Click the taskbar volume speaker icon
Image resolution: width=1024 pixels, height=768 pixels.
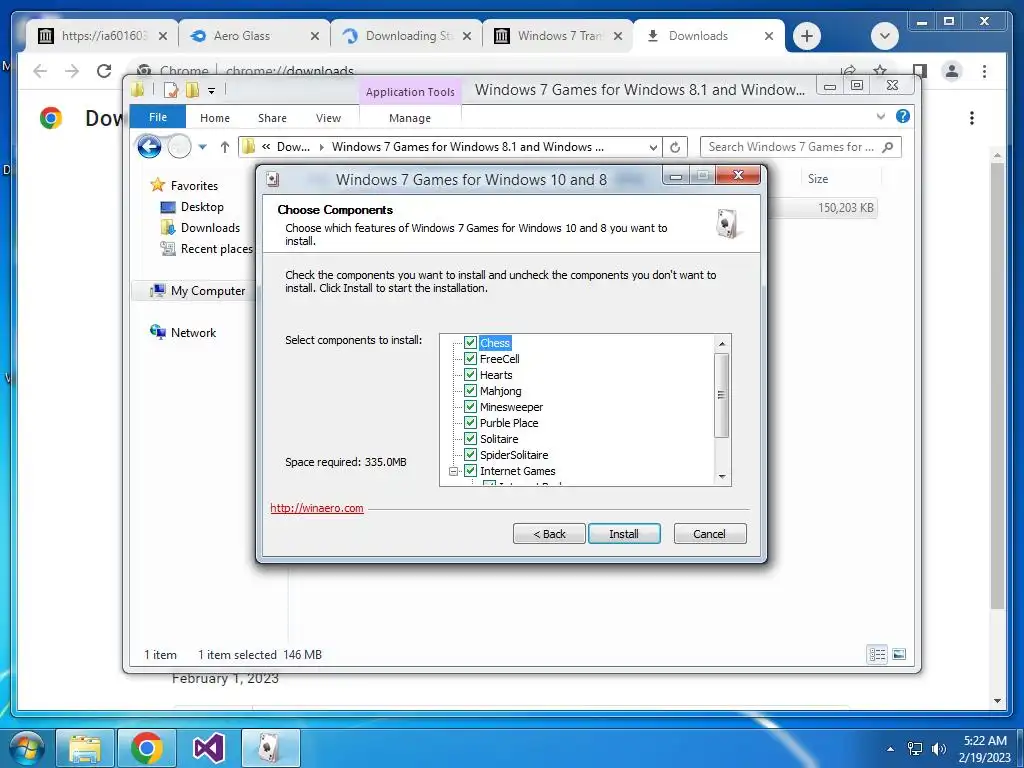click(938, 748)
